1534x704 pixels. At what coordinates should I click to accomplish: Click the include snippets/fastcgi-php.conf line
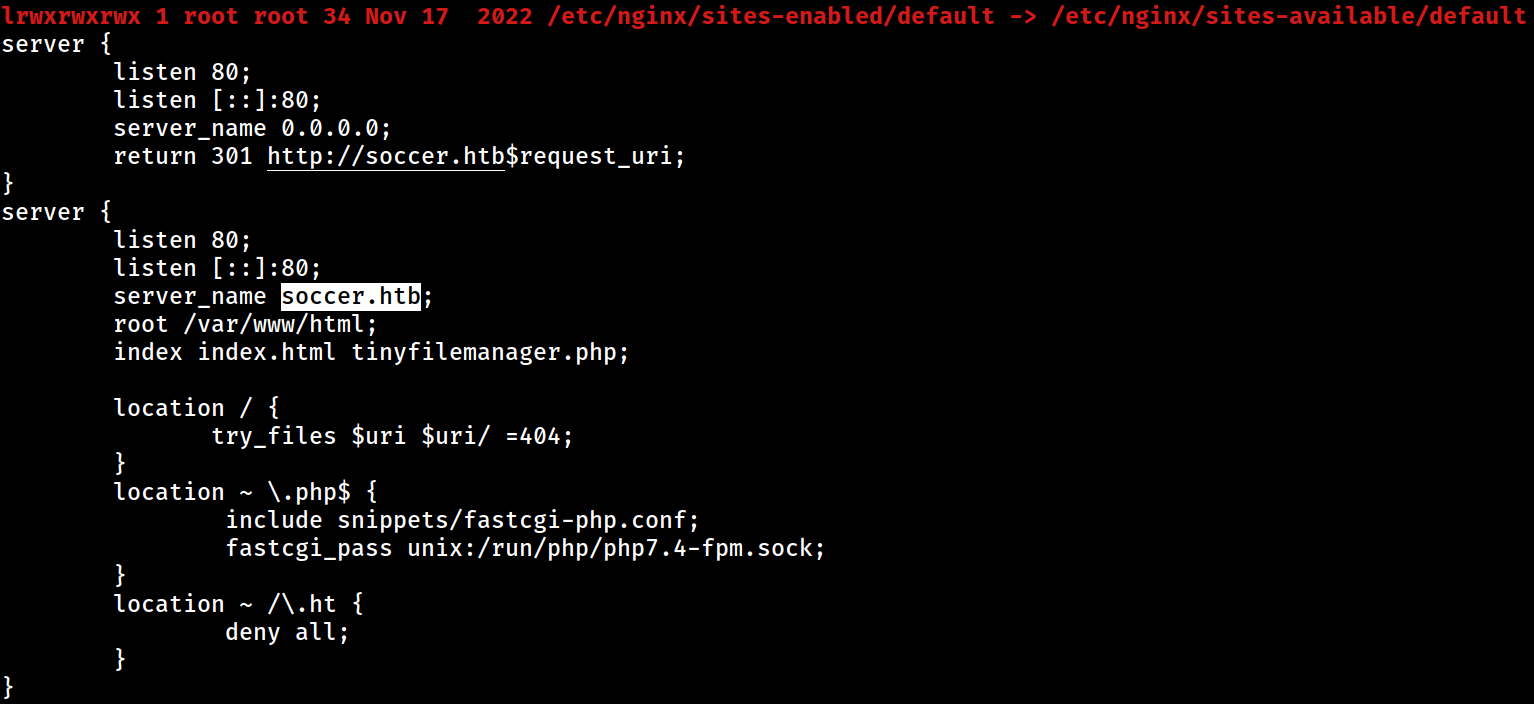[462, 520]
